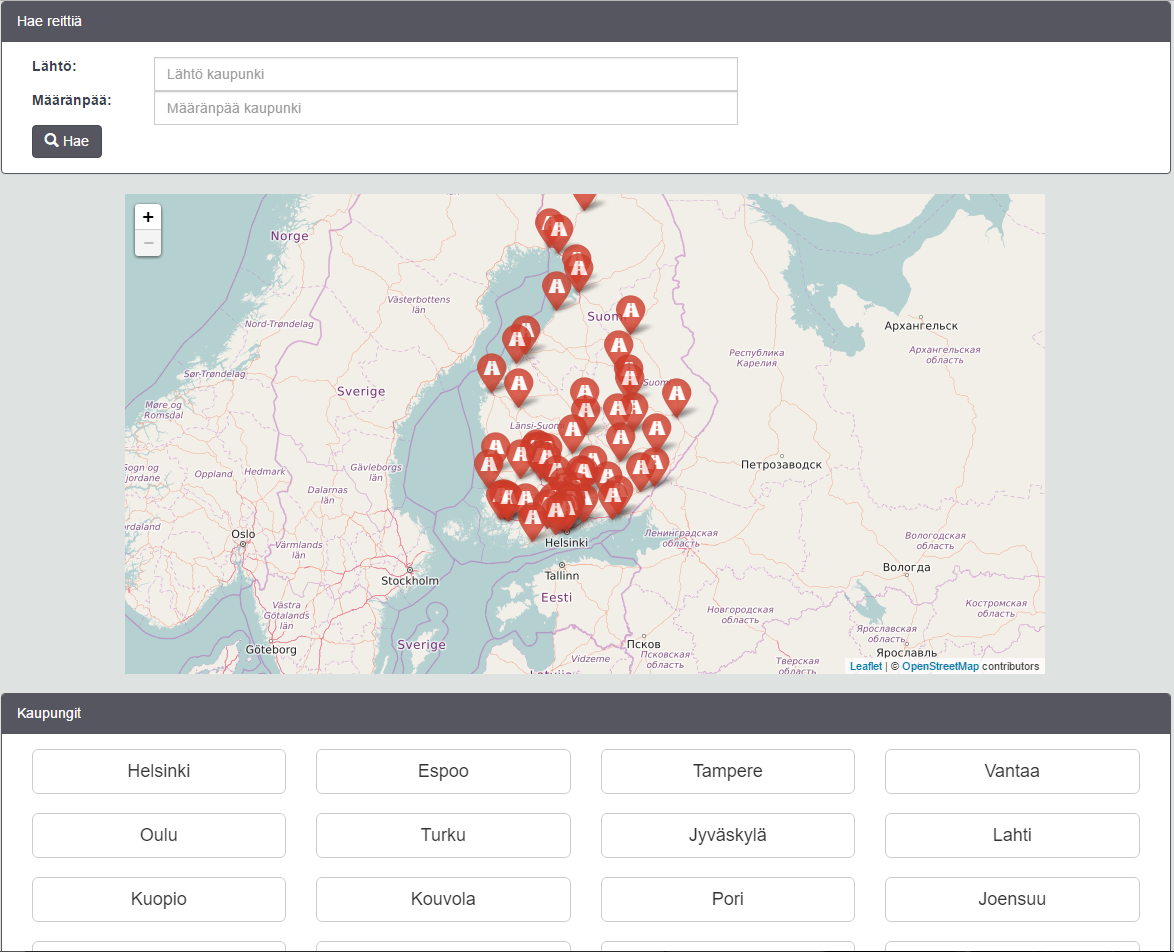Click the Tallinn label on the map
The width and height of the screenshot is (1174, 952).
[x=562, y=575]
